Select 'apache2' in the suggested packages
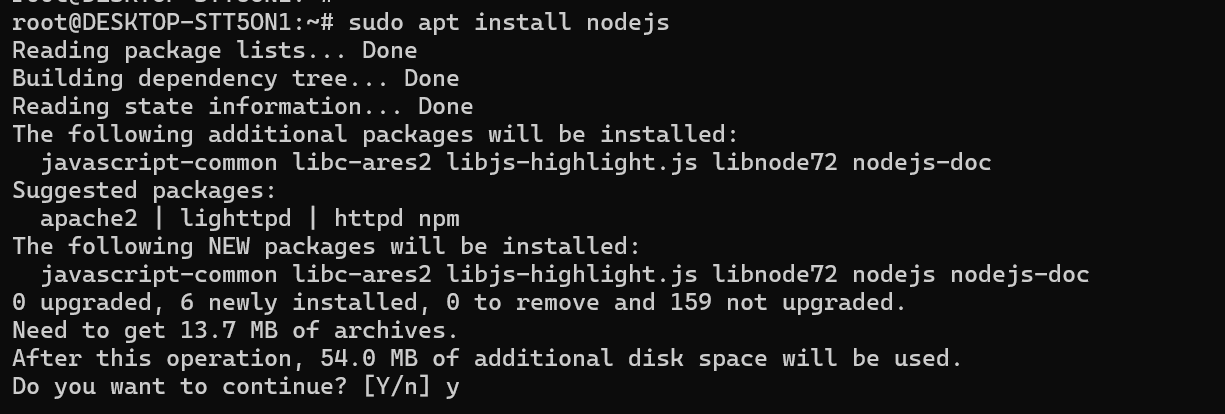The image size is (1225, 414). tap(89, 218)
